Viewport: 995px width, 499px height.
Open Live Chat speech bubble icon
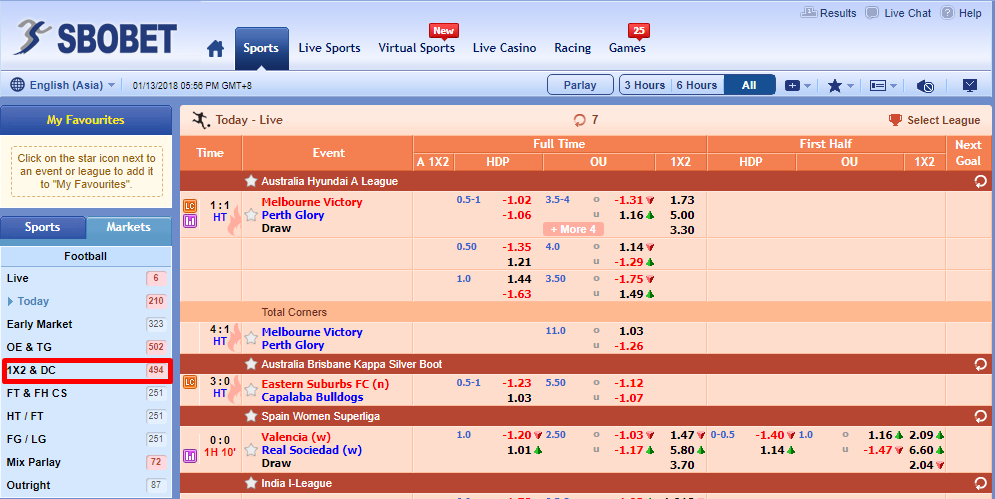pyautogui.click(x=873, y=13)
